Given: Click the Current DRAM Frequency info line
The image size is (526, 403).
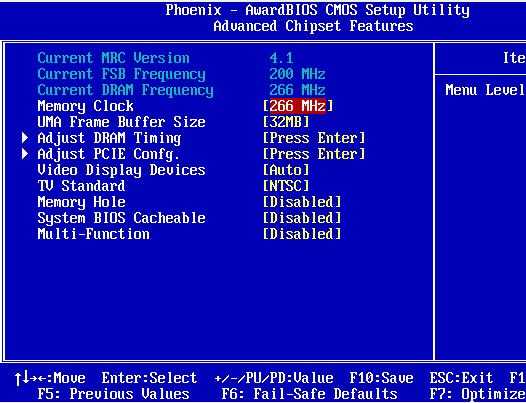Looking at the screenshot, I should click(x=181, y=90).
